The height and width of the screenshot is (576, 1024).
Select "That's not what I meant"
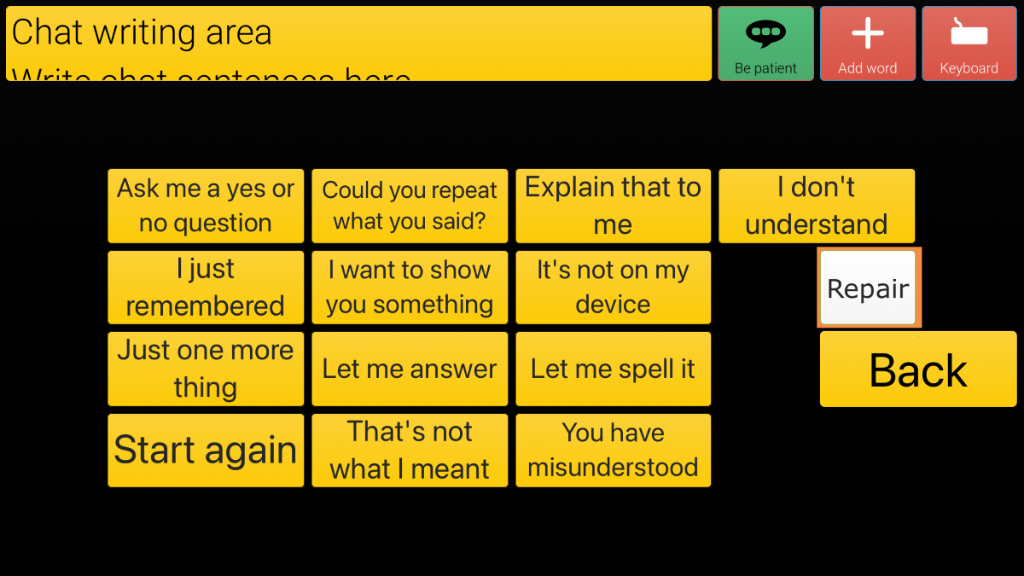click(x=409, y=451)
